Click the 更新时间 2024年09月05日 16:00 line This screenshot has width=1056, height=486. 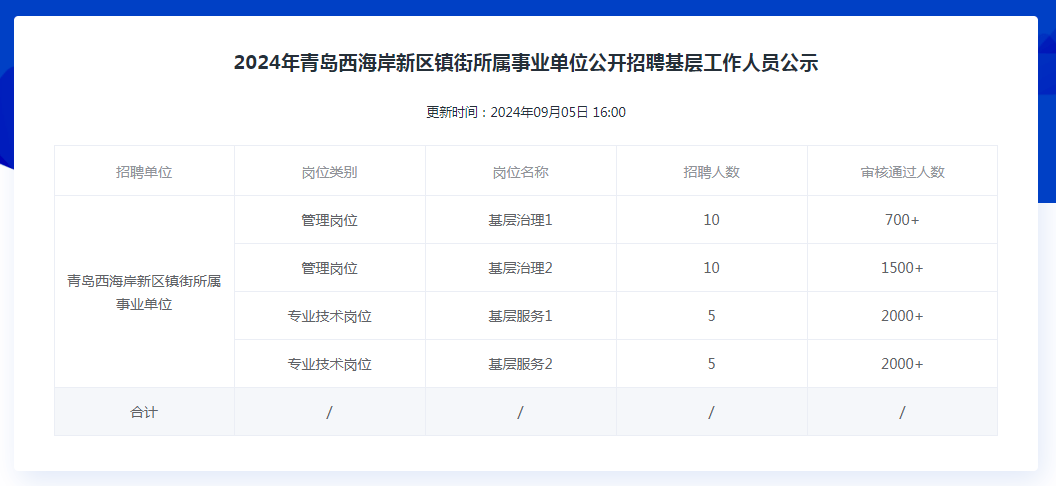coord(526,112)
